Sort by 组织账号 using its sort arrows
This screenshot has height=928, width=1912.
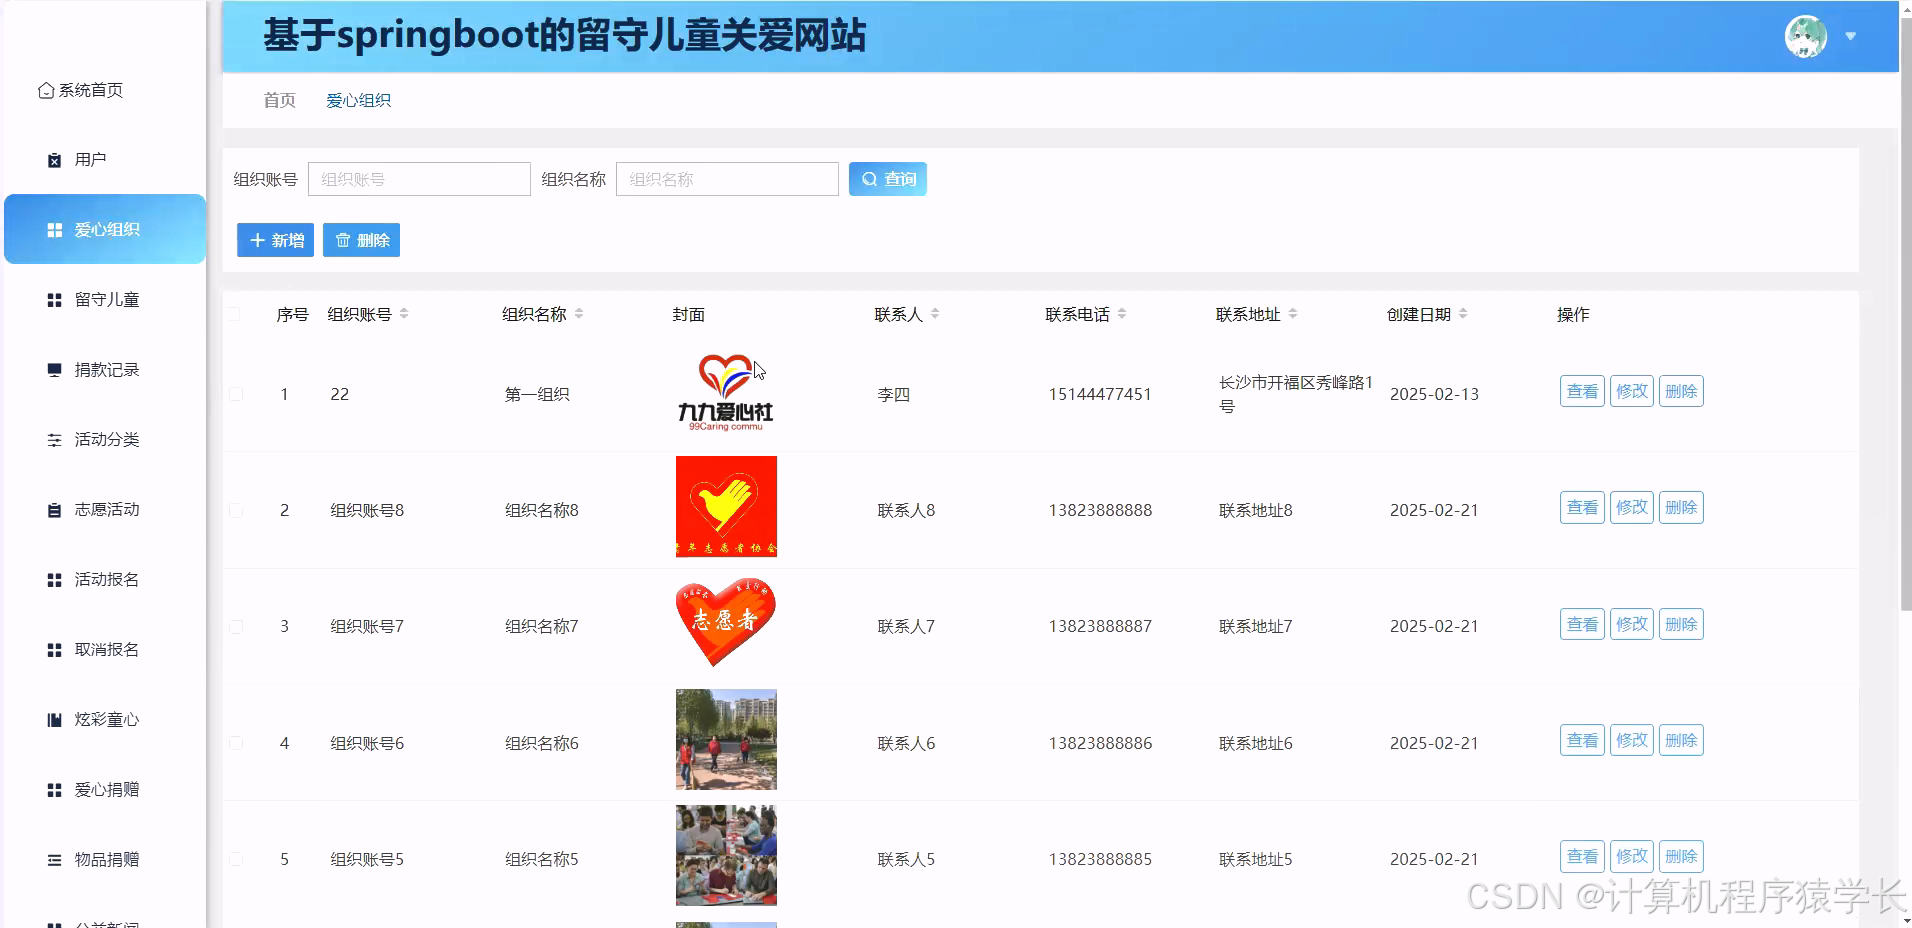(x=404, y=313)
